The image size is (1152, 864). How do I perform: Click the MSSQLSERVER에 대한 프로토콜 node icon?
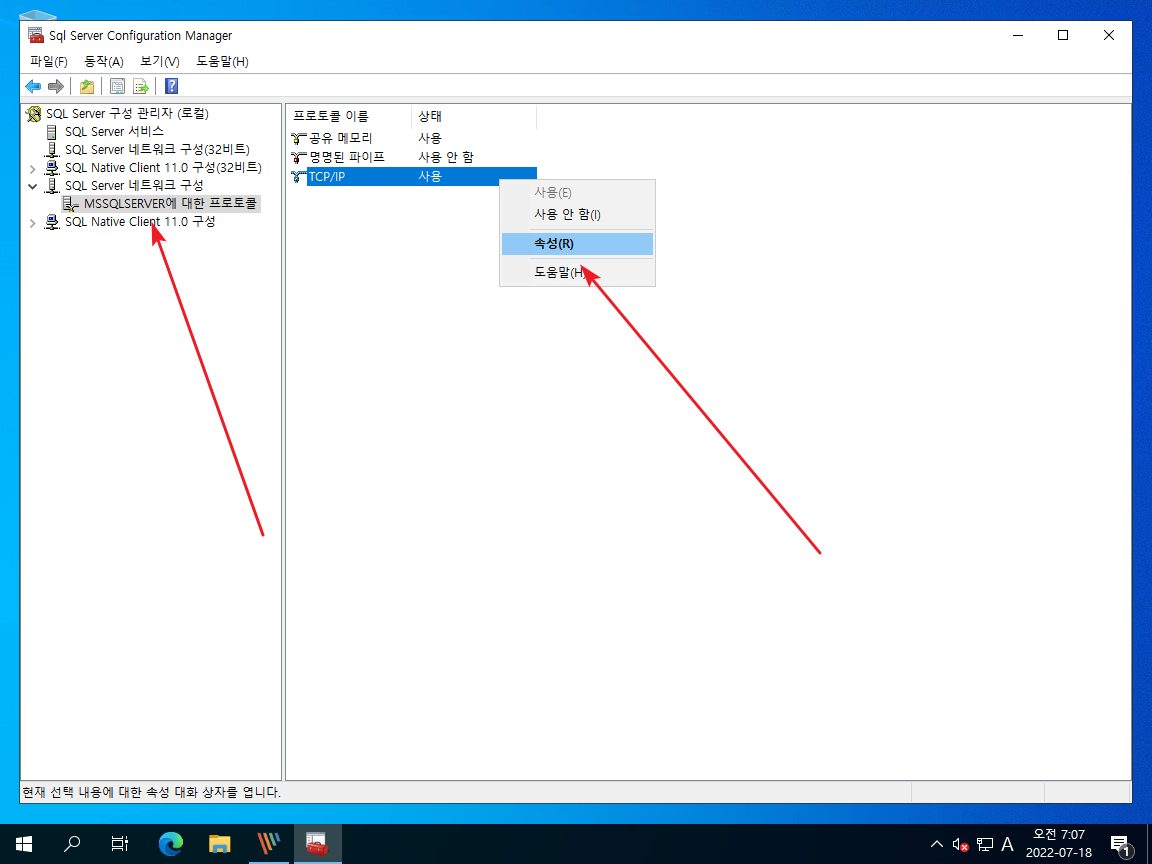(x=71, y=204)
